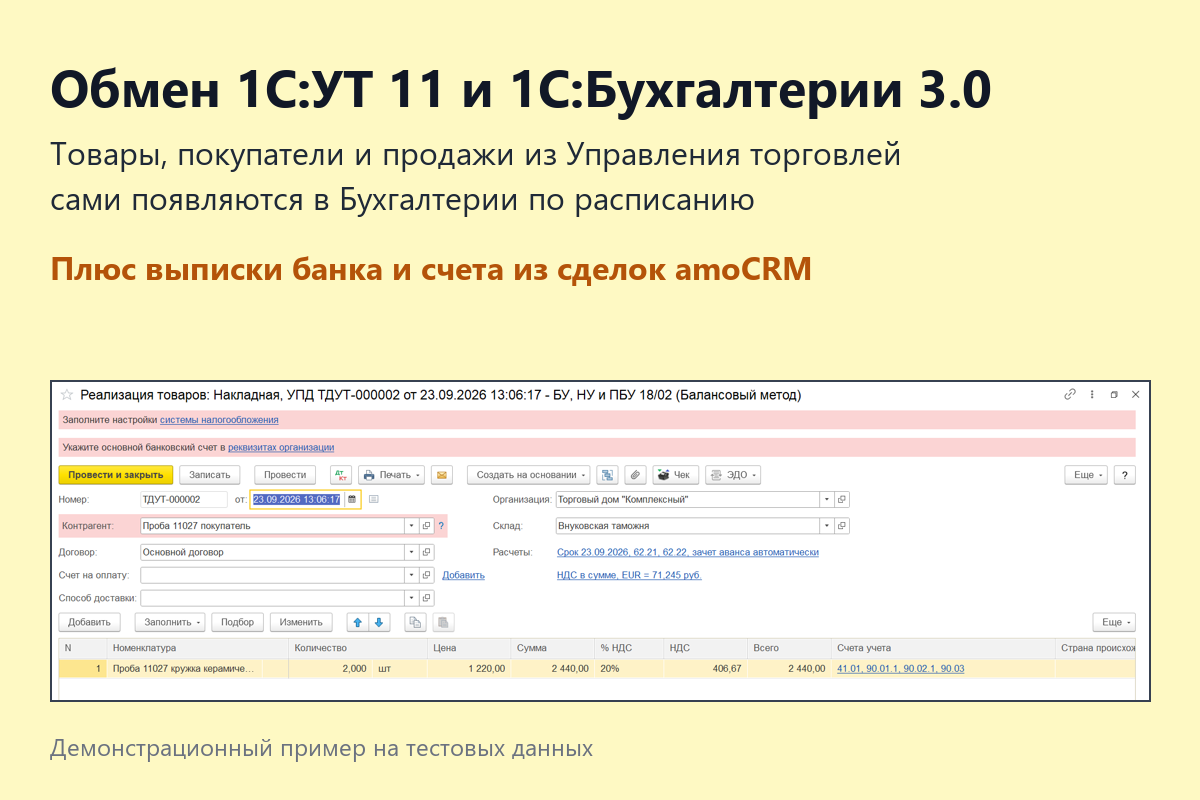This screenshot has width=1200, height=800.
Task: Click Добавить link next to Счет на оплату
Action: [x=463, y=575]
